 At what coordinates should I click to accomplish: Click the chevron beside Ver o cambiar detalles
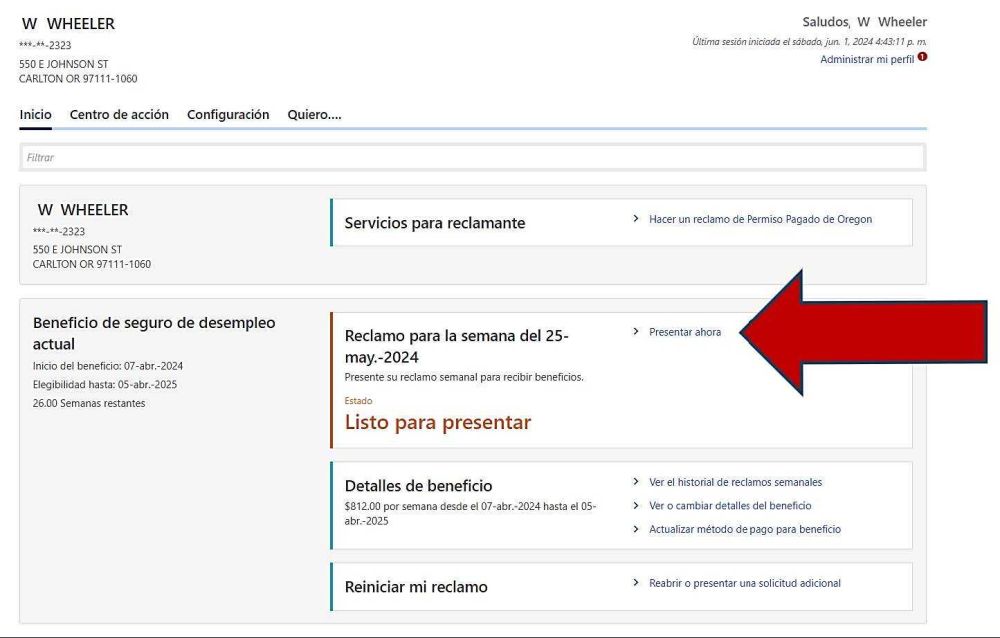click(x=636, y=505)
